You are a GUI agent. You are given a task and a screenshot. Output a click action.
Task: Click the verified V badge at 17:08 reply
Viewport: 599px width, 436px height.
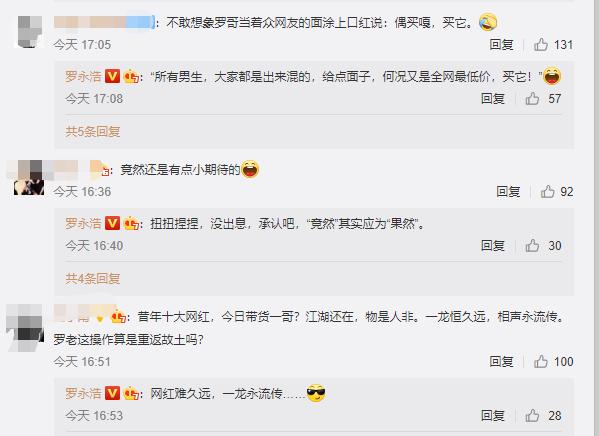(x=112, y=76)
